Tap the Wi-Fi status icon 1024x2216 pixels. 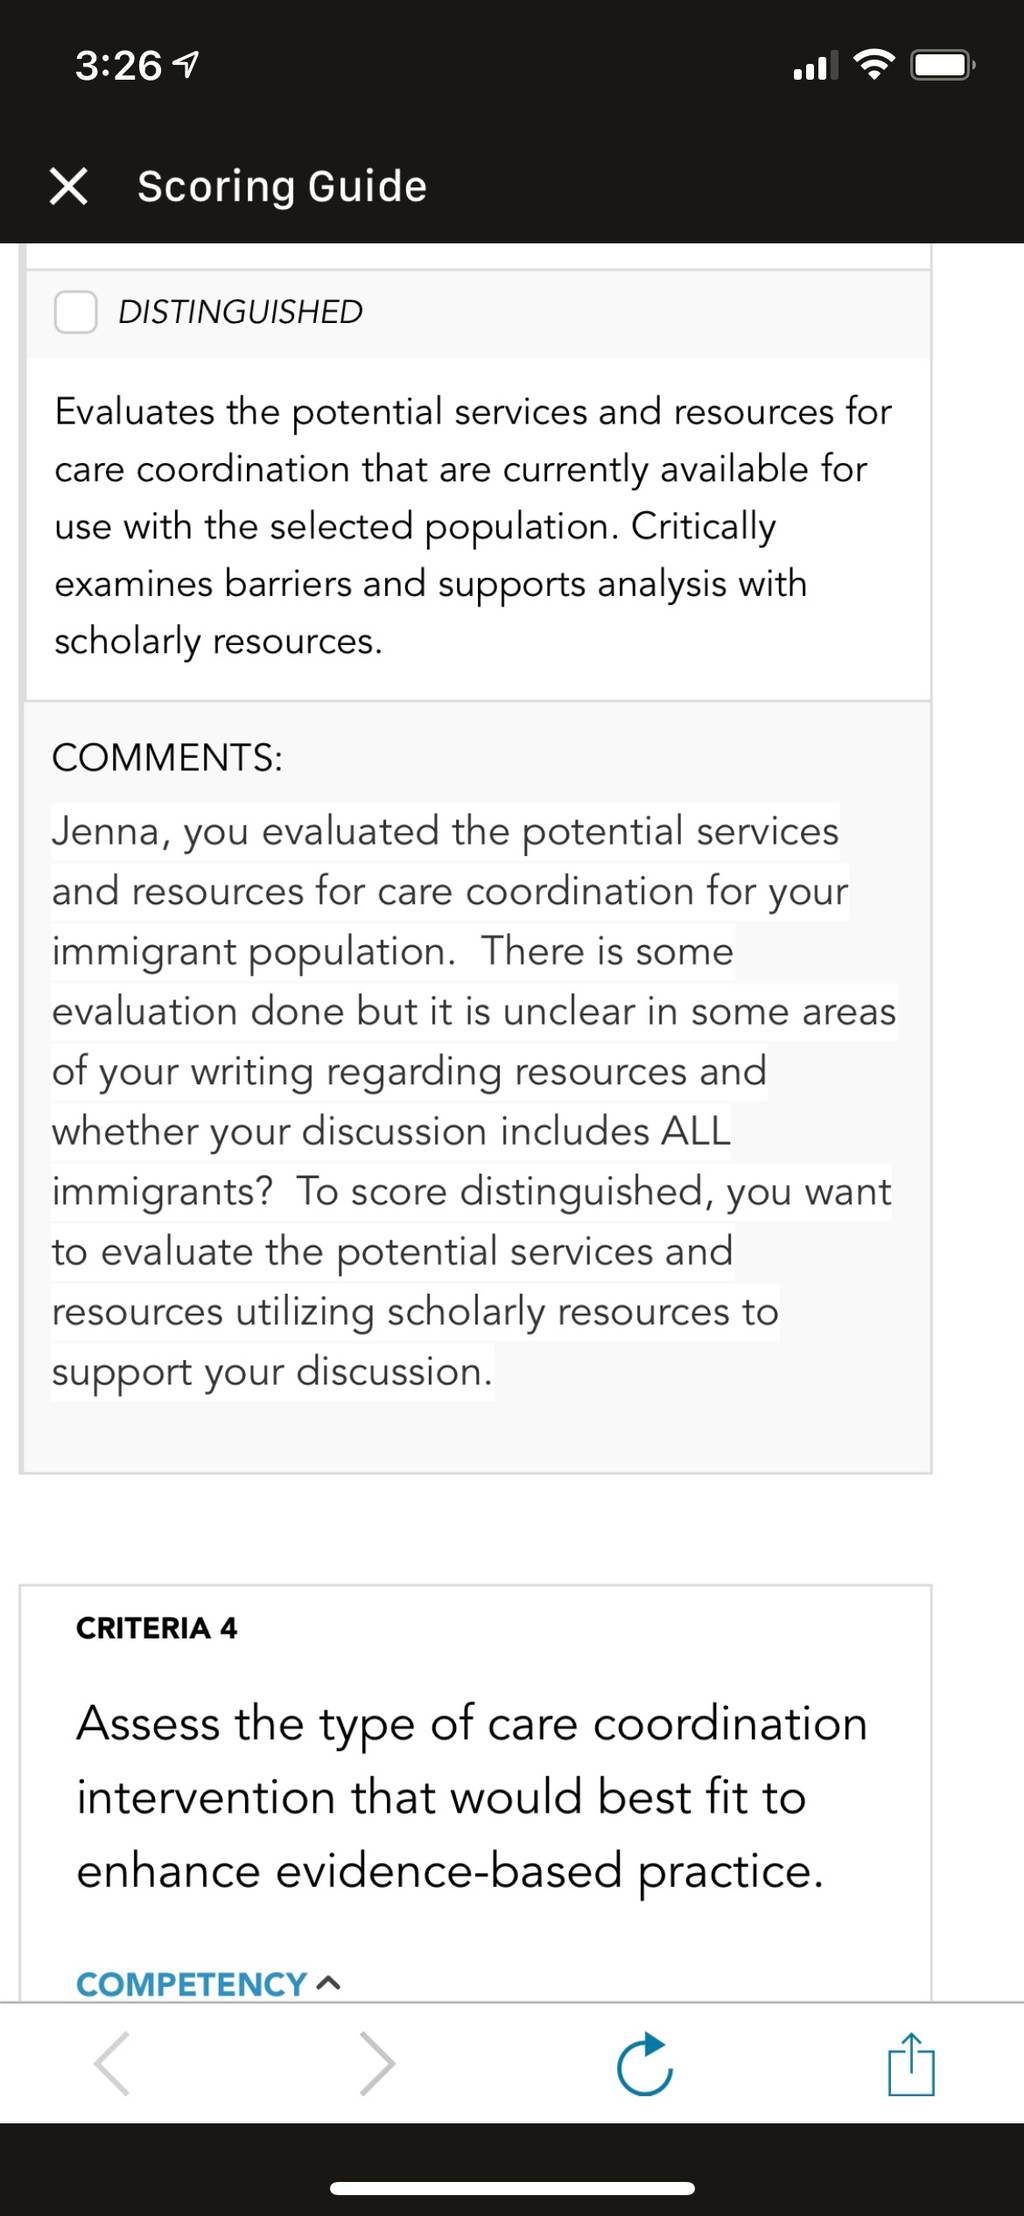874,66
